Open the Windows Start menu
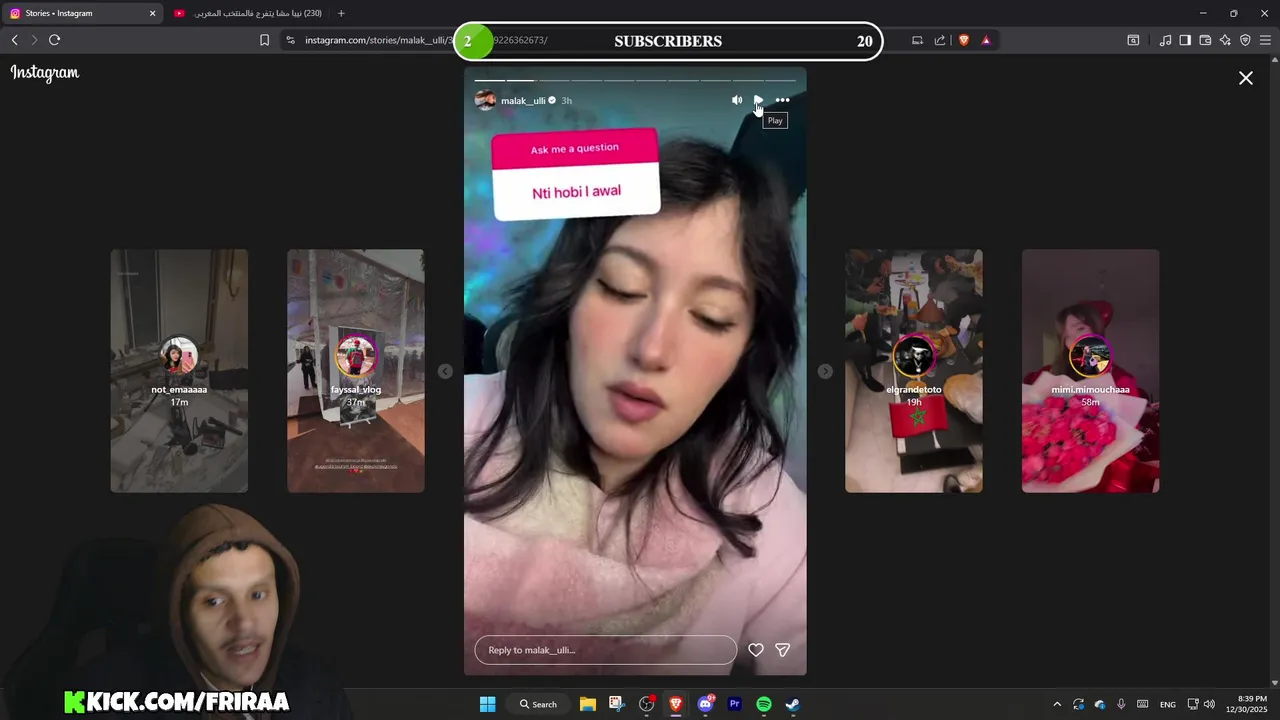The height and width of the screenshot is (720, 1280). (487, 704)
